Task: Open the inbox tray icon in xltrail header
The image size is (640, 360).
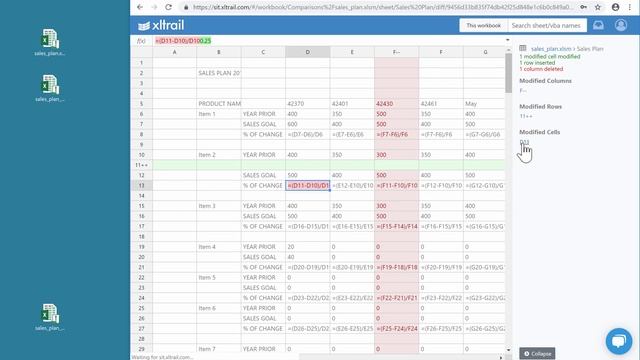Action: click(x=598, y=25)
